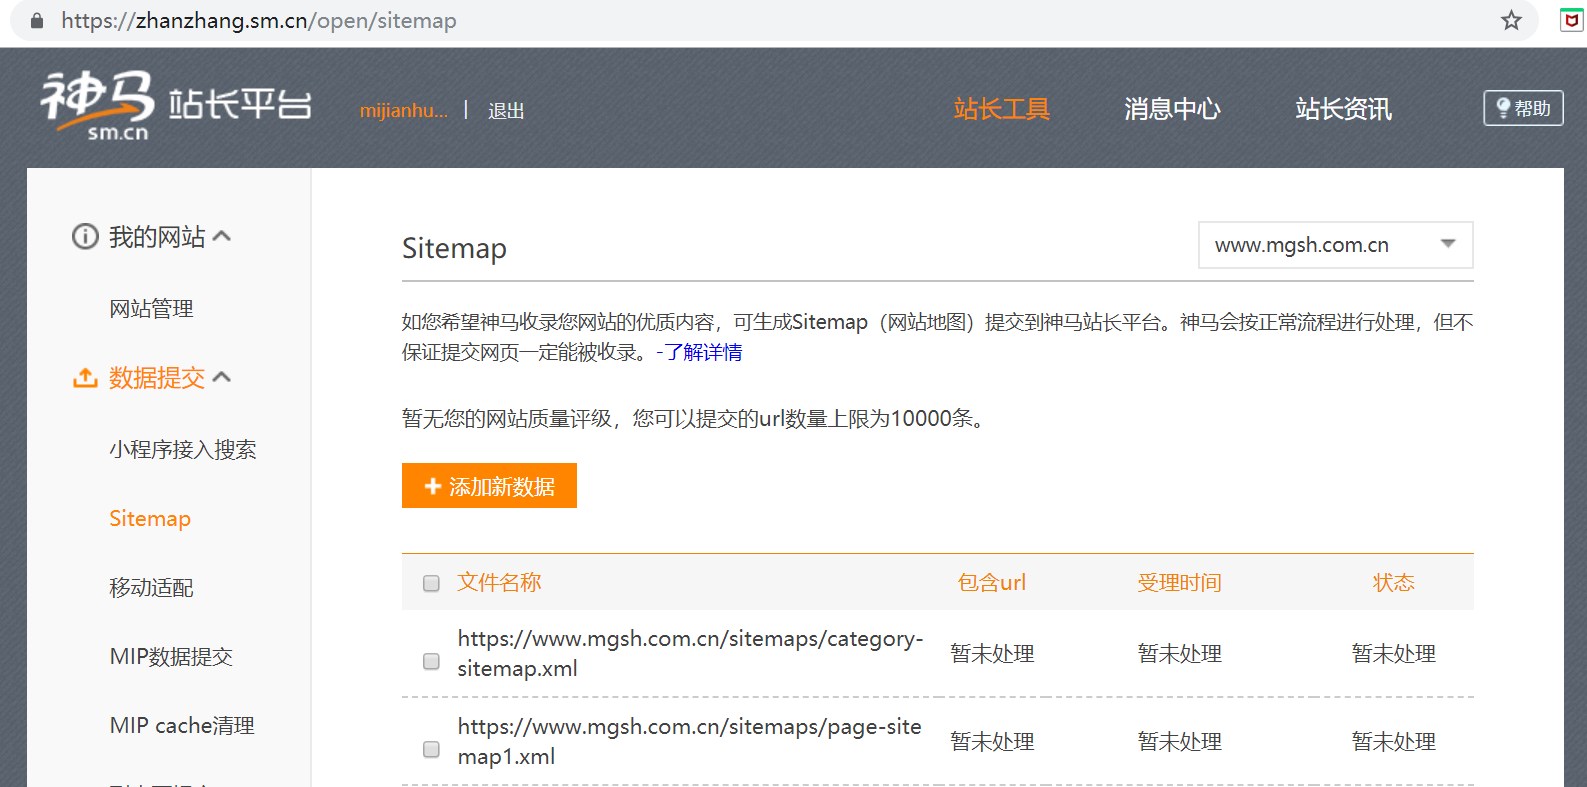Click the category-sitemap.xml URL text
Screen dimensions: 1587x787
(690, 653)
